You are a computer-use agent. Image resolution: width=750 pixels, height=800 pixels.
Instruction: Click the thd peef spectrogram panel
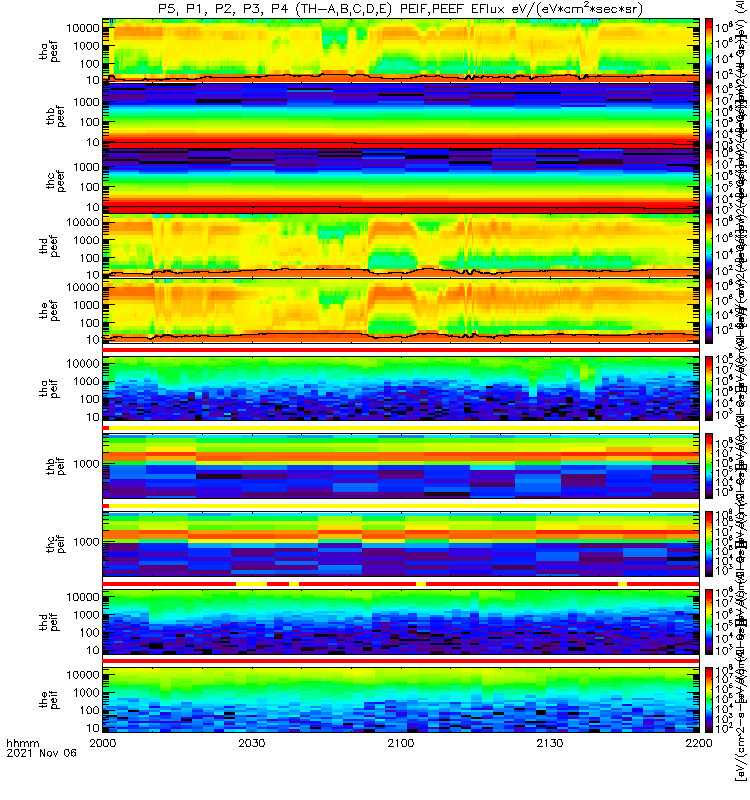401,245
